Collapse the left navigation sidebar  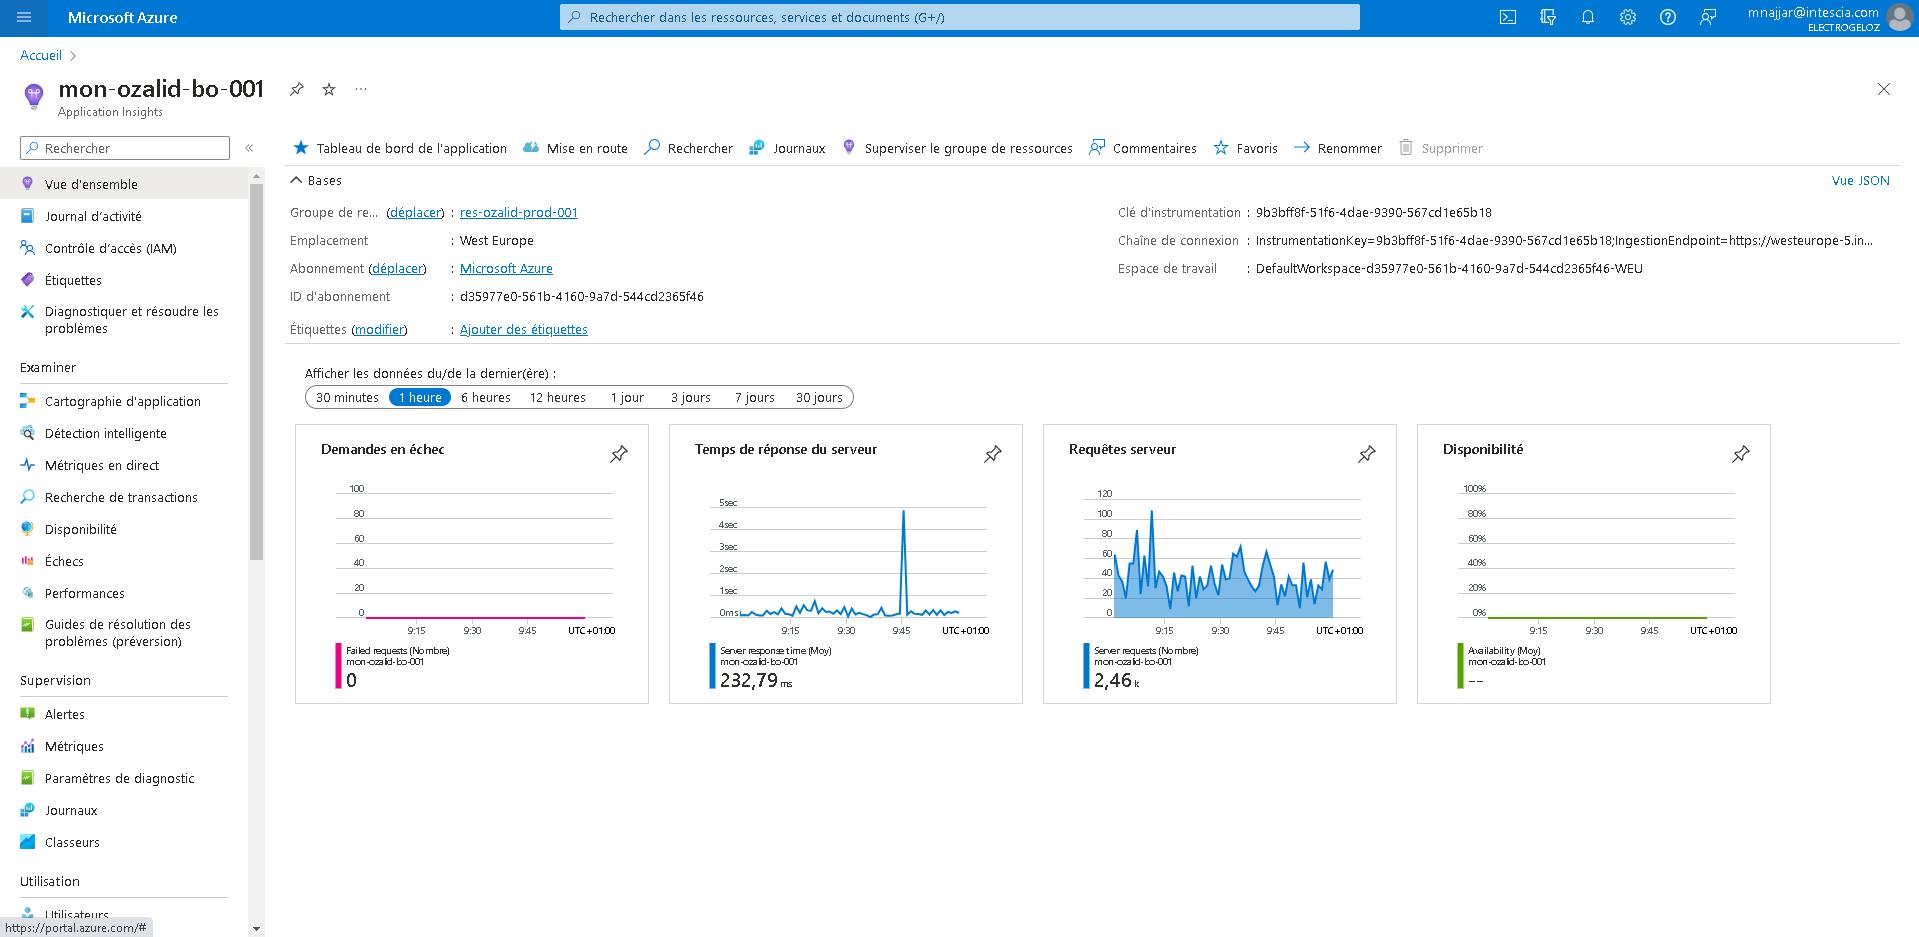point(249,148)
